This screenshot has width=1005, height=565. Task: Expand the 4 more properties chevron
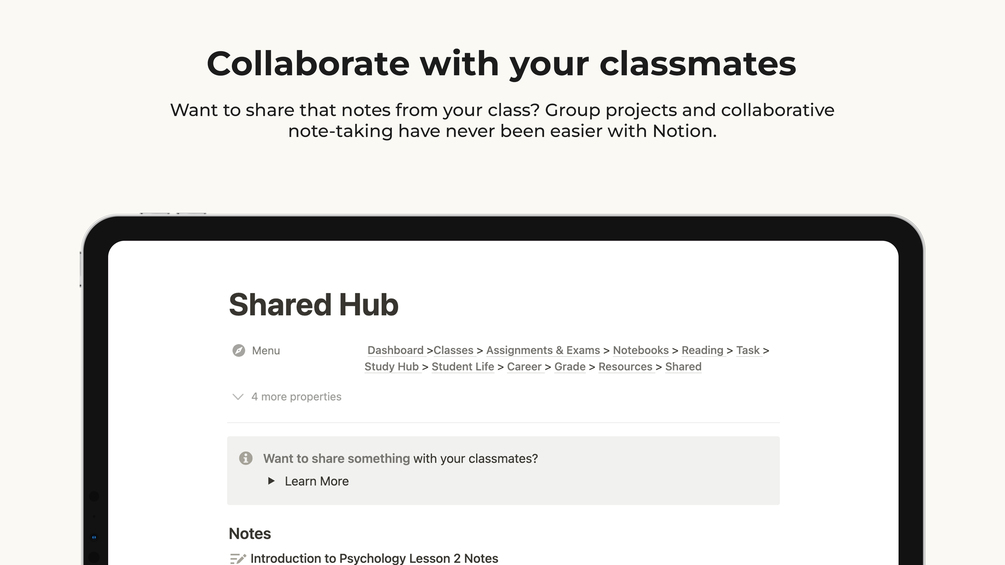(238, 397)
